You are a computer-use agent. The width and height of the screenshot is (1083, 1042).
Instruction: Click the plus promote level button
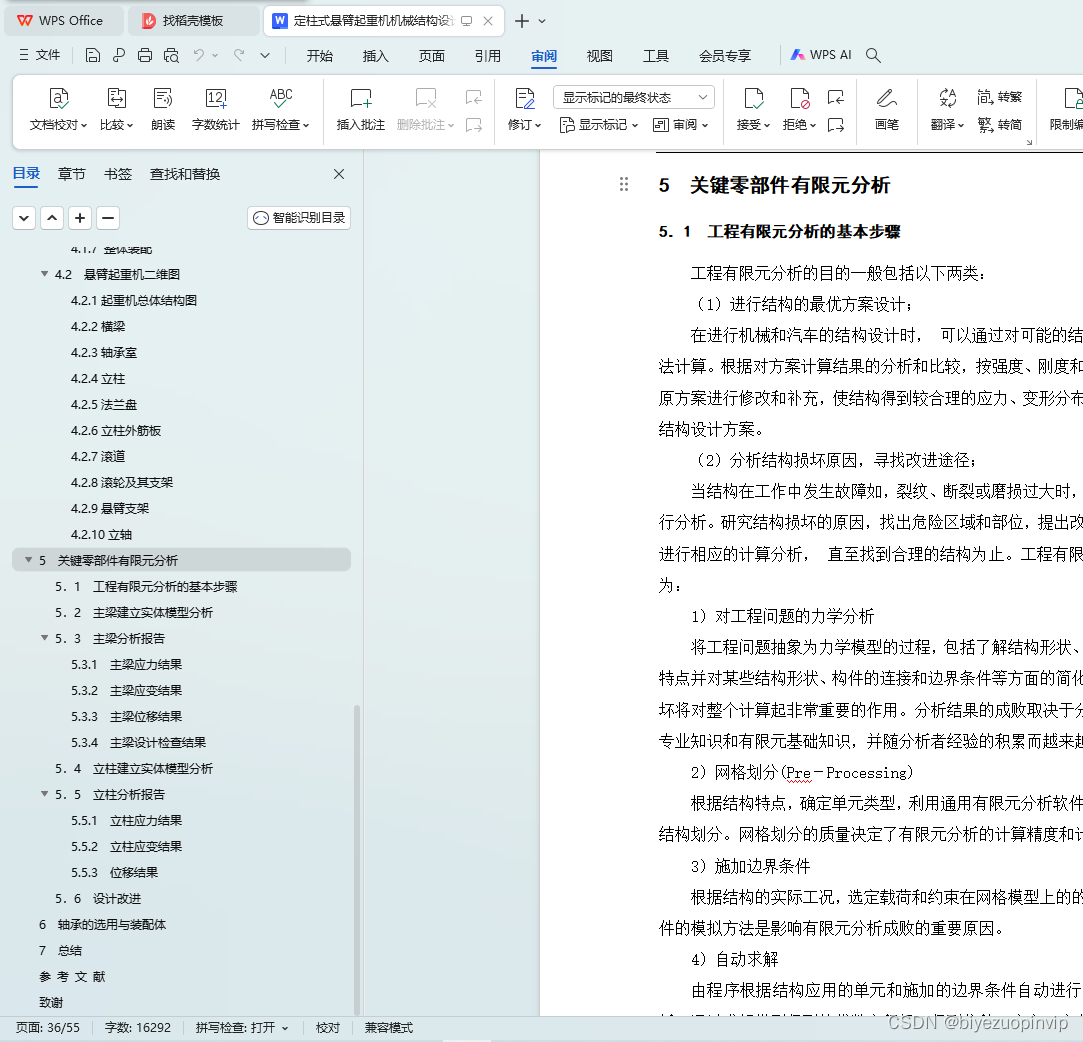point(80,218)
